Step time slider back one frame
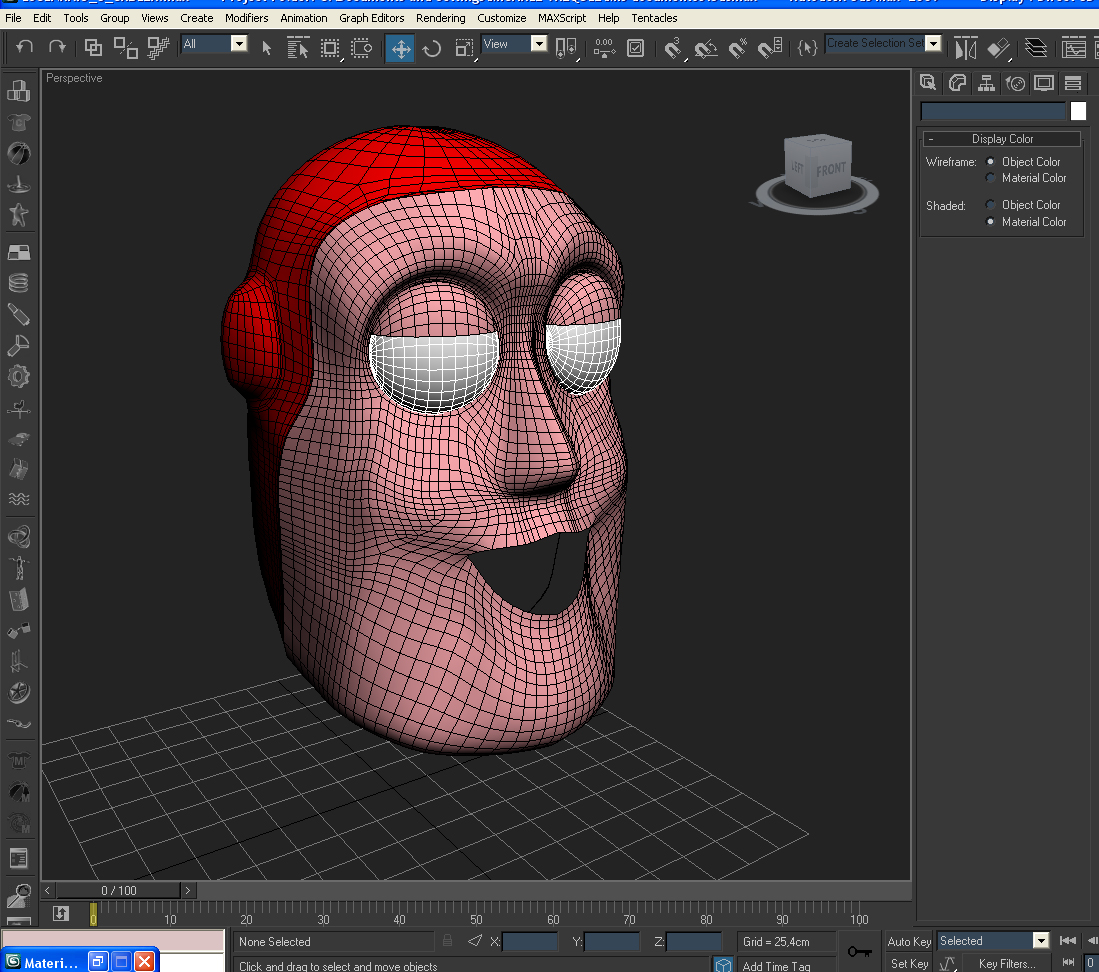 [x=48, y=890]
